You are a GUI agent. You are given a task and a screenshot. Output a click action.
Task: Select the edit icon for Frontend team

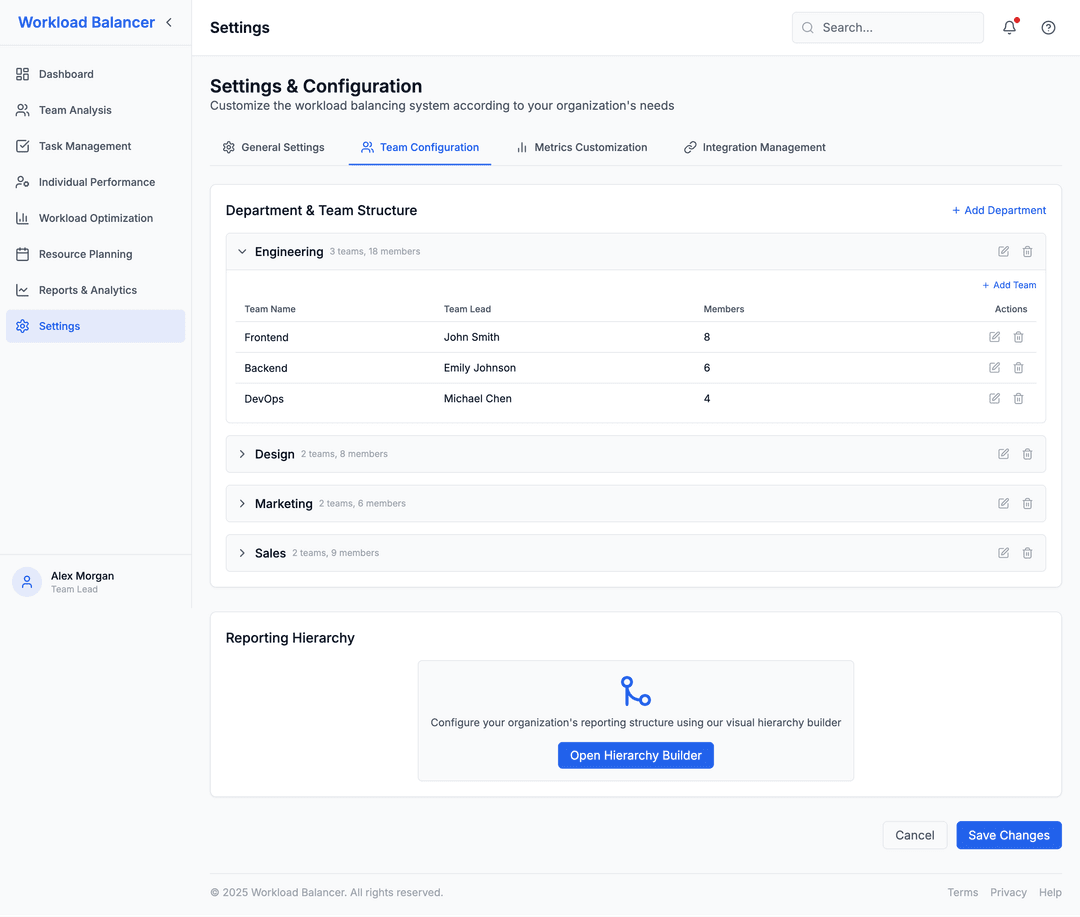coord(994,337)
